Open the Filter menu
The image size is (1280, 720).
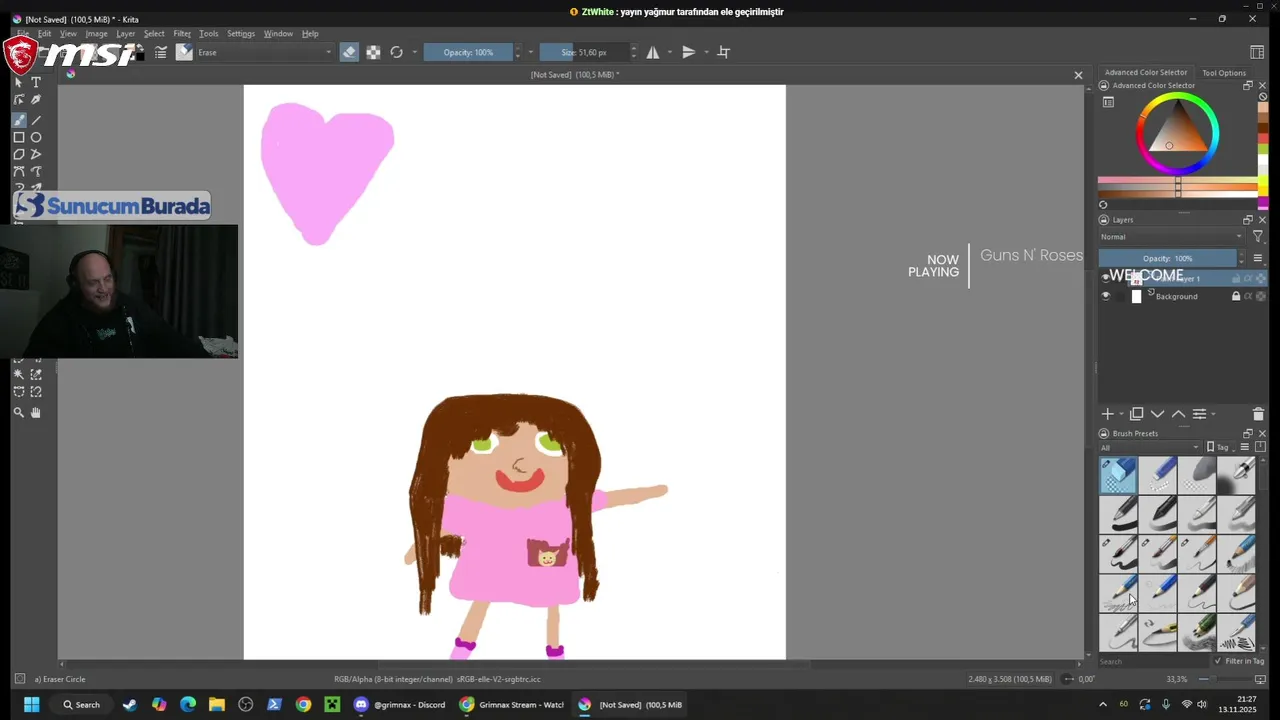point(182,34)
